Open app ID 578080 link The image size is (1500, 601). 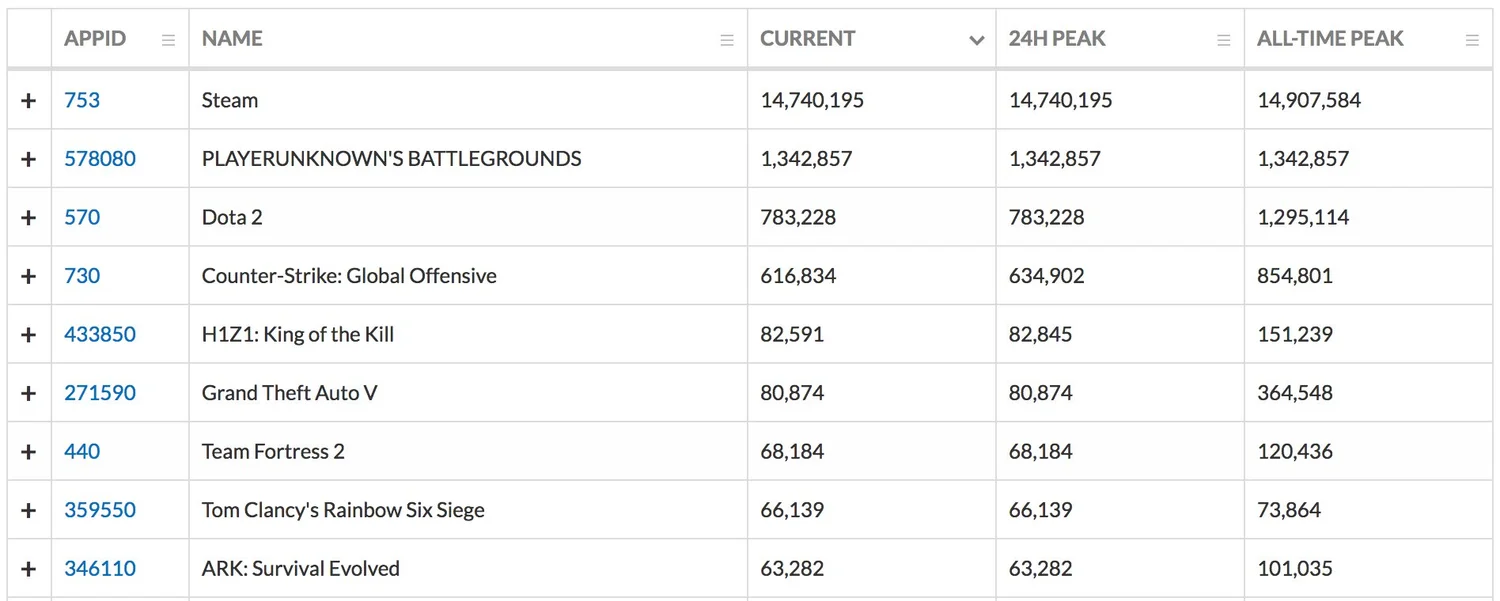100,159
